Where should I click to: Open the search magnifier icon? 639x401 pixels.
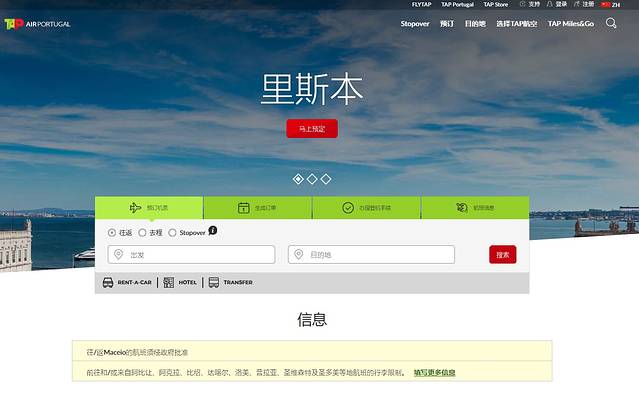click(611, 23)
